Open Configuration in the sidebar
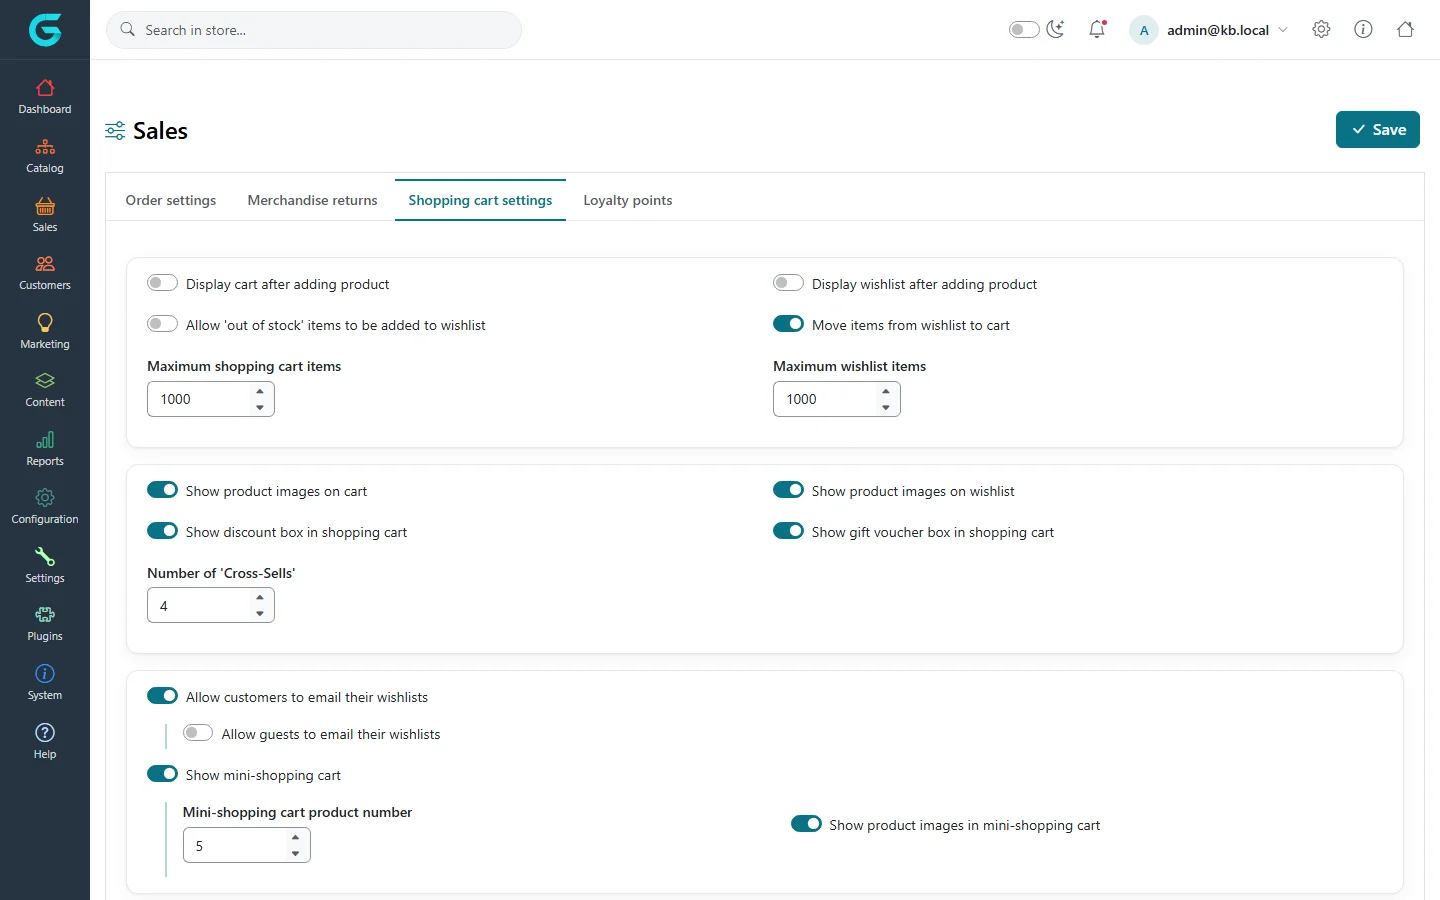The image size is (1440, 900). [x=45, y=507]
